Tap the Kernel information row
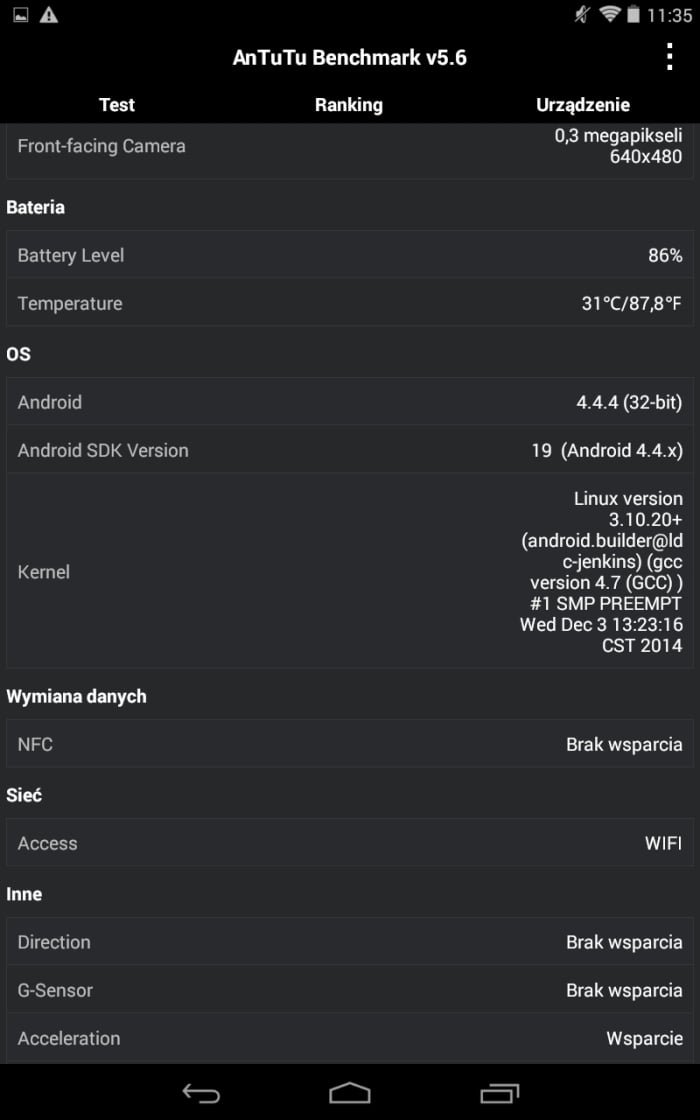The height and width of the screenshot is (1120, 700). point(350,571)
